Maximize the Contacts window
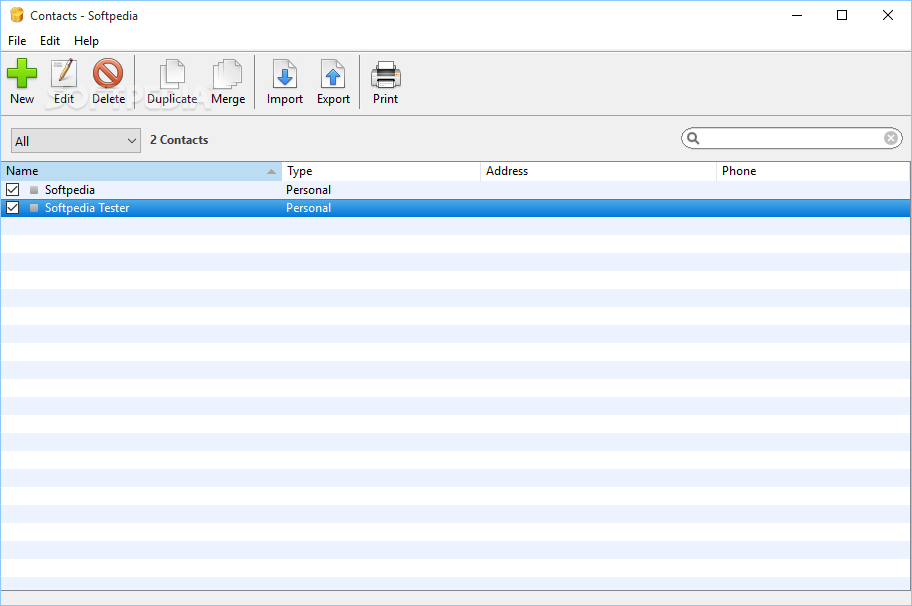 [x=842, y=15]
